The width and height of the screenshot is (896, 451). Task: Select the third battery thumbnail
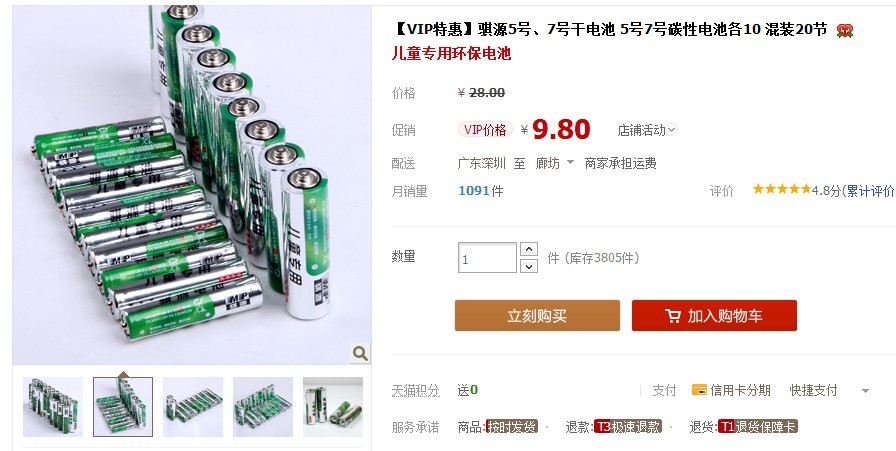tap(193, 407)
